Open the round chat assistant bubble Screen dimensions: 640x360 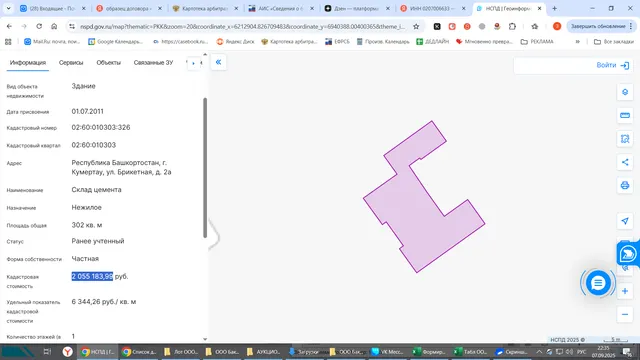pyautogui.click(x=598, y=282)
